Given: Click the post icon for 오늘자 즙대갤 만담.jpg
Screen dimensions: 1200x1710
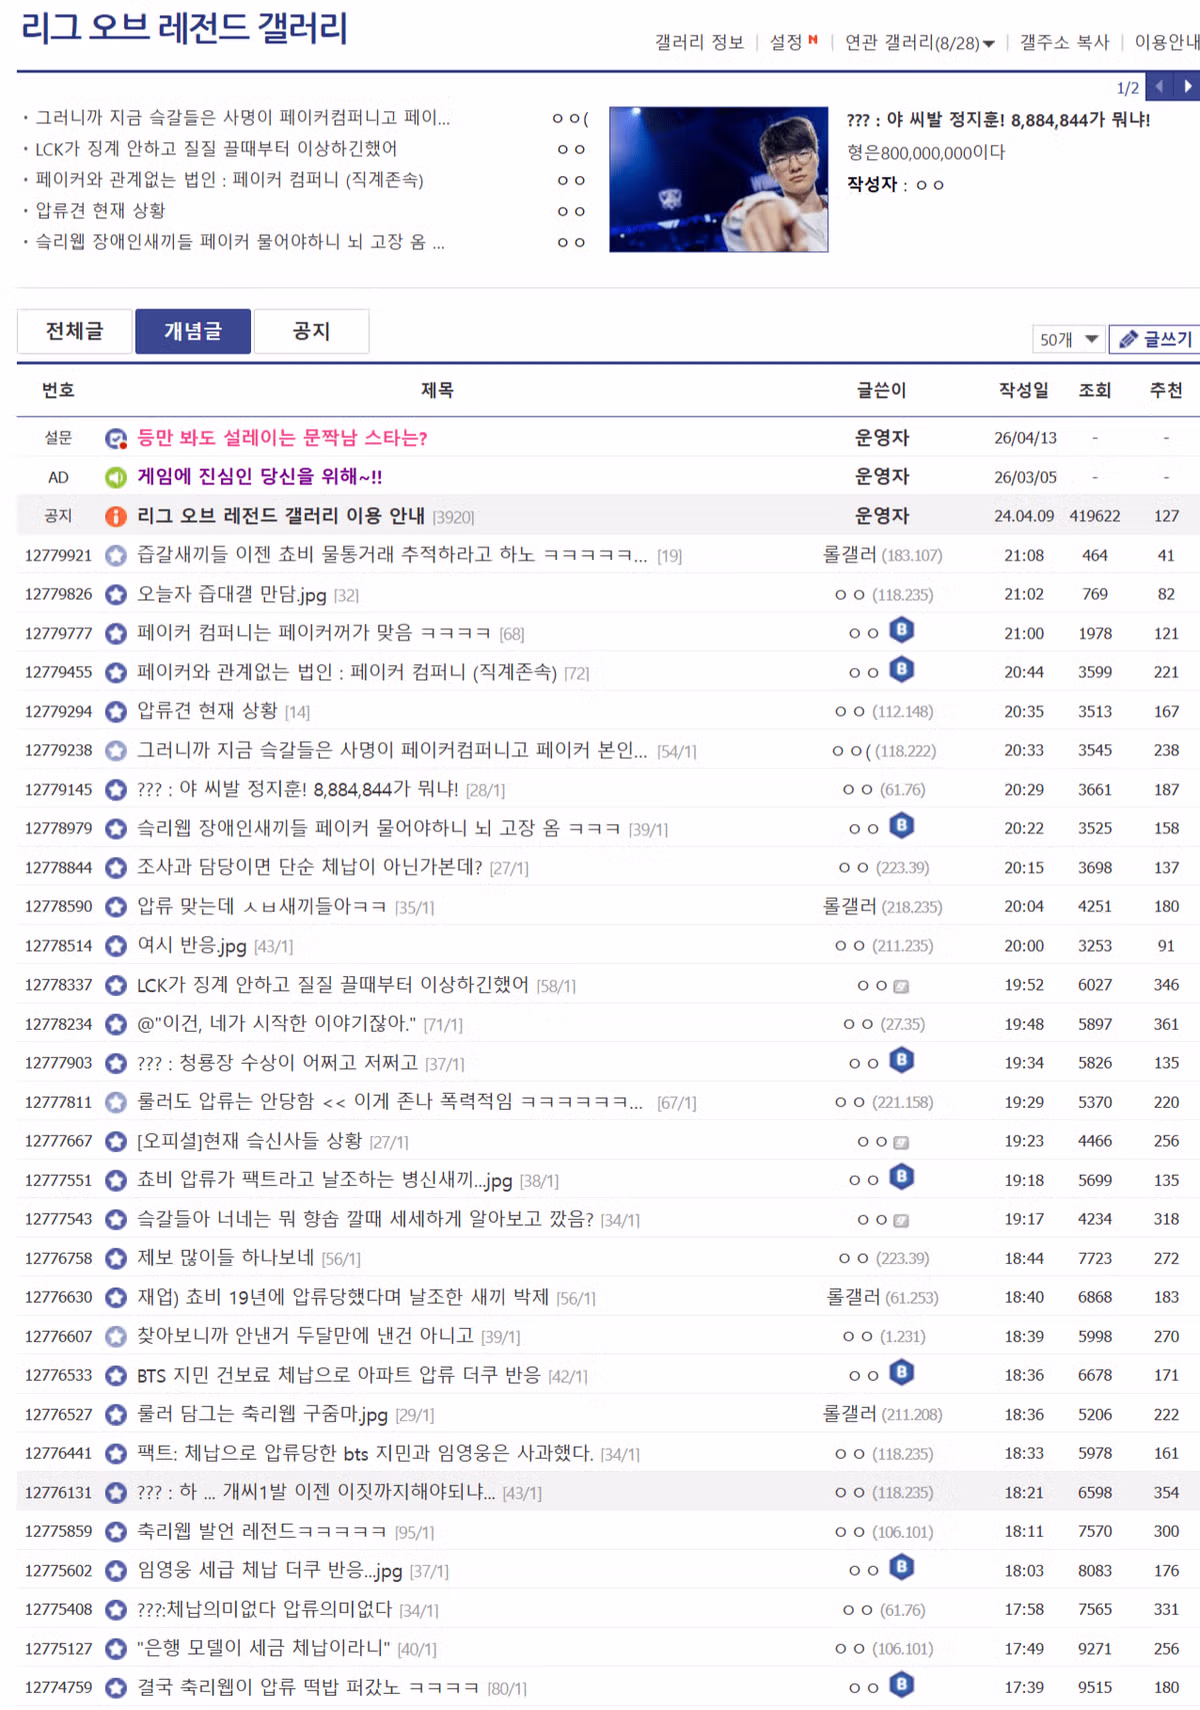Looking at the screenshot, I should point(116,594).
